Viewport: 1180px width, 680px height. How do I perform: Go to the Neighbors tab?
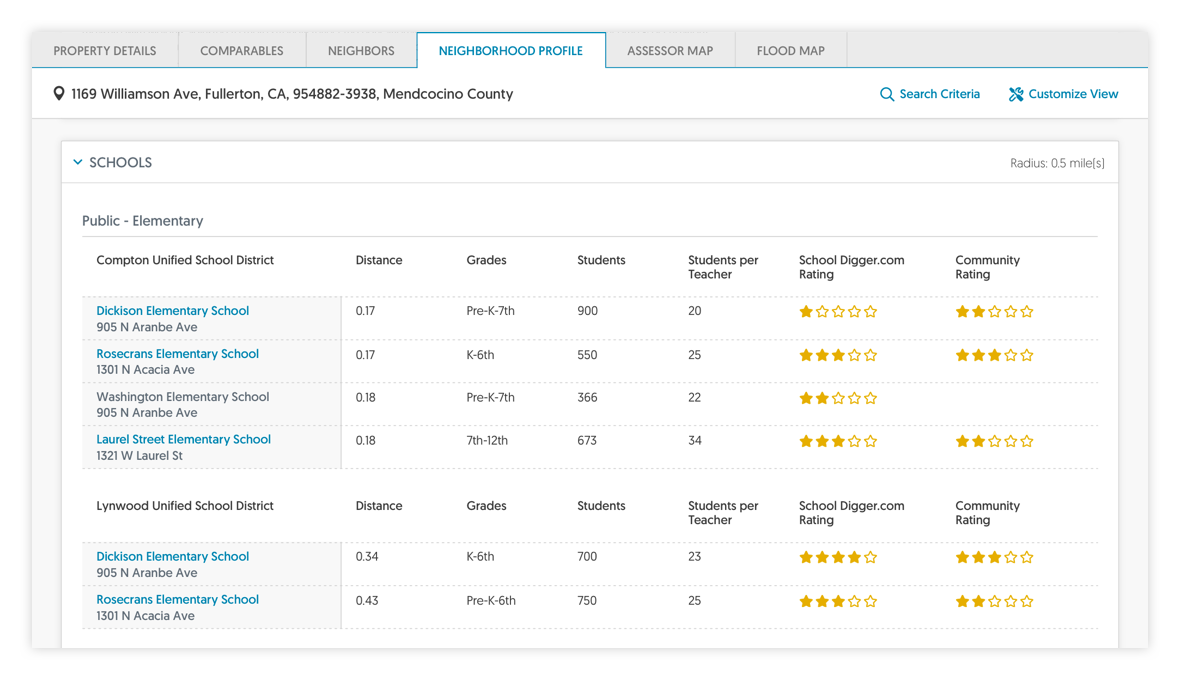361,51
